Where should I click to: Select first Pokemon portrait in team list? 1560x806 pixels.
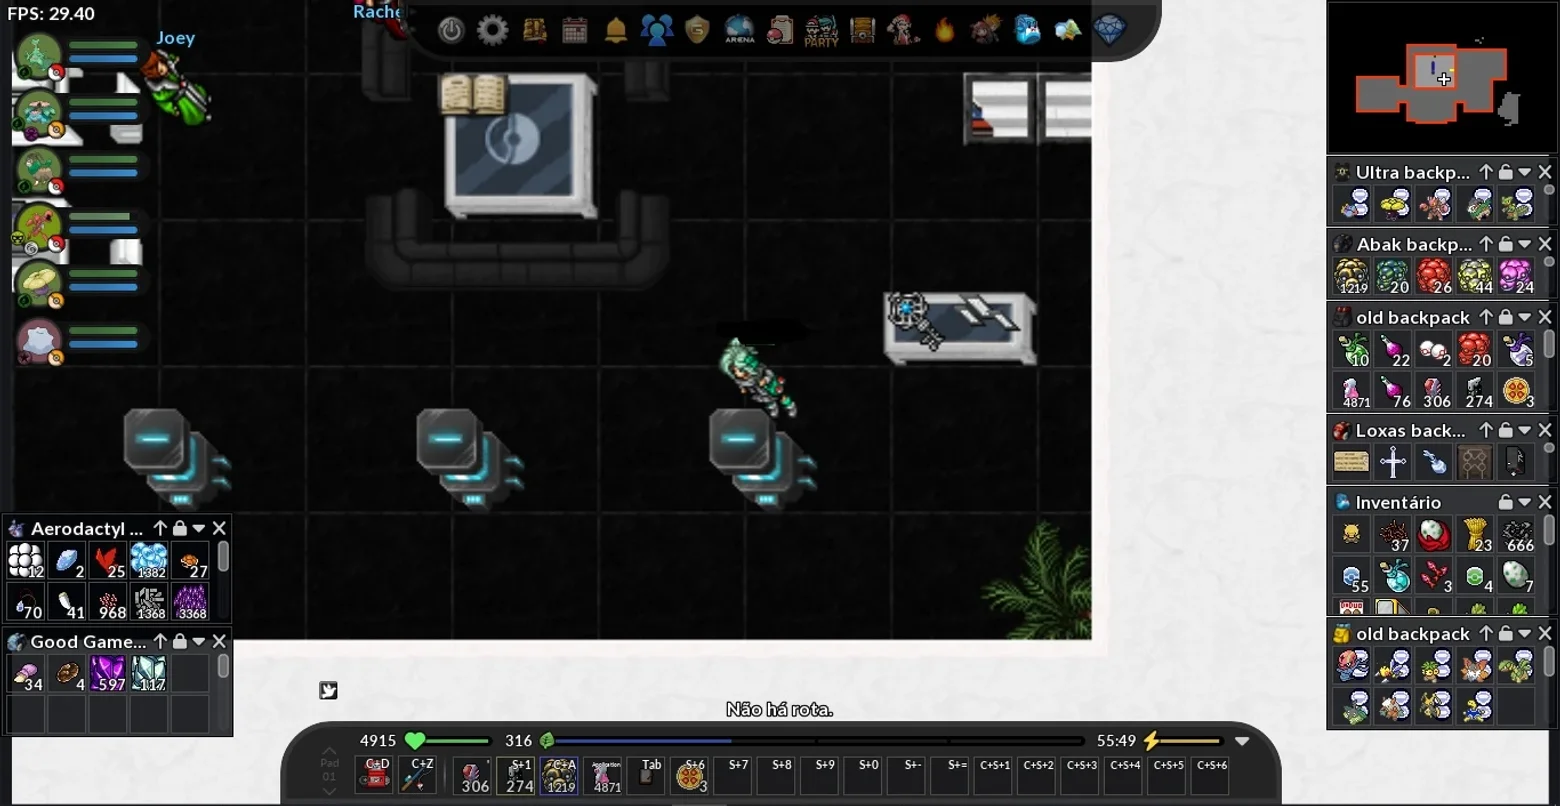coord(38,56)
